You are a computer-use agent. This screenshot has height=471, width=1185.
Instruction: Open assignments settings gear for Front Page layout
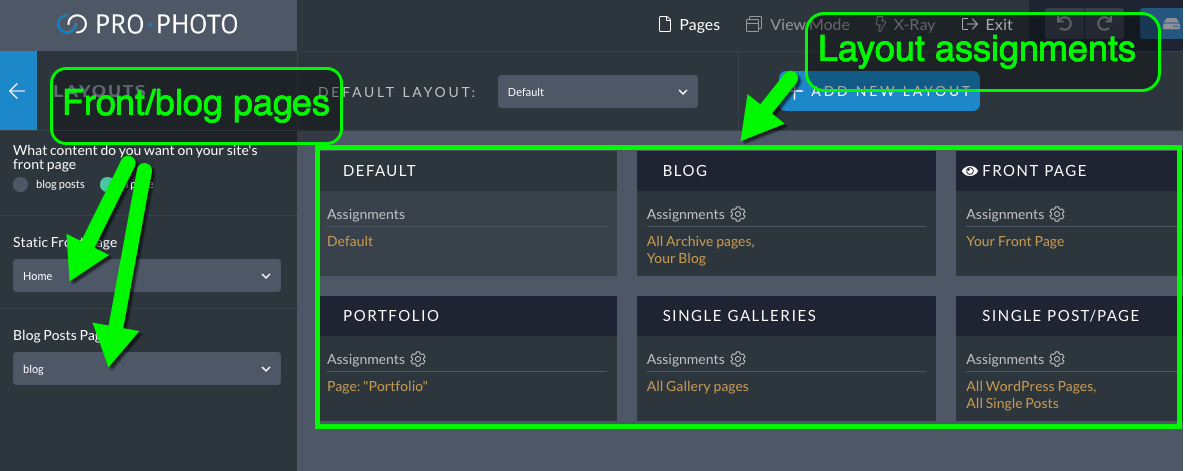(x=1057, y=214)
